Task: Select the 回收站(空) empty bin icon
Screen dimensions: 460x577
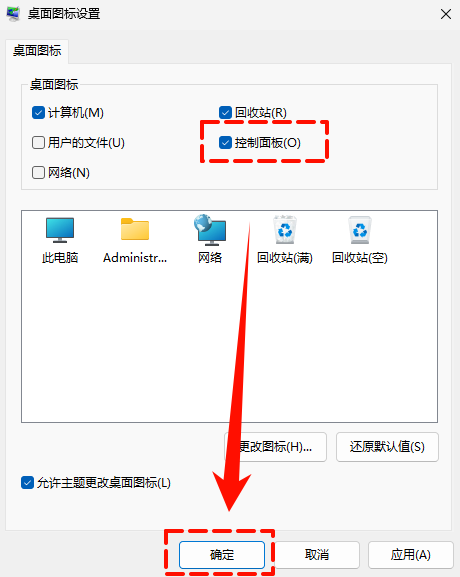Action: point(360,230)
